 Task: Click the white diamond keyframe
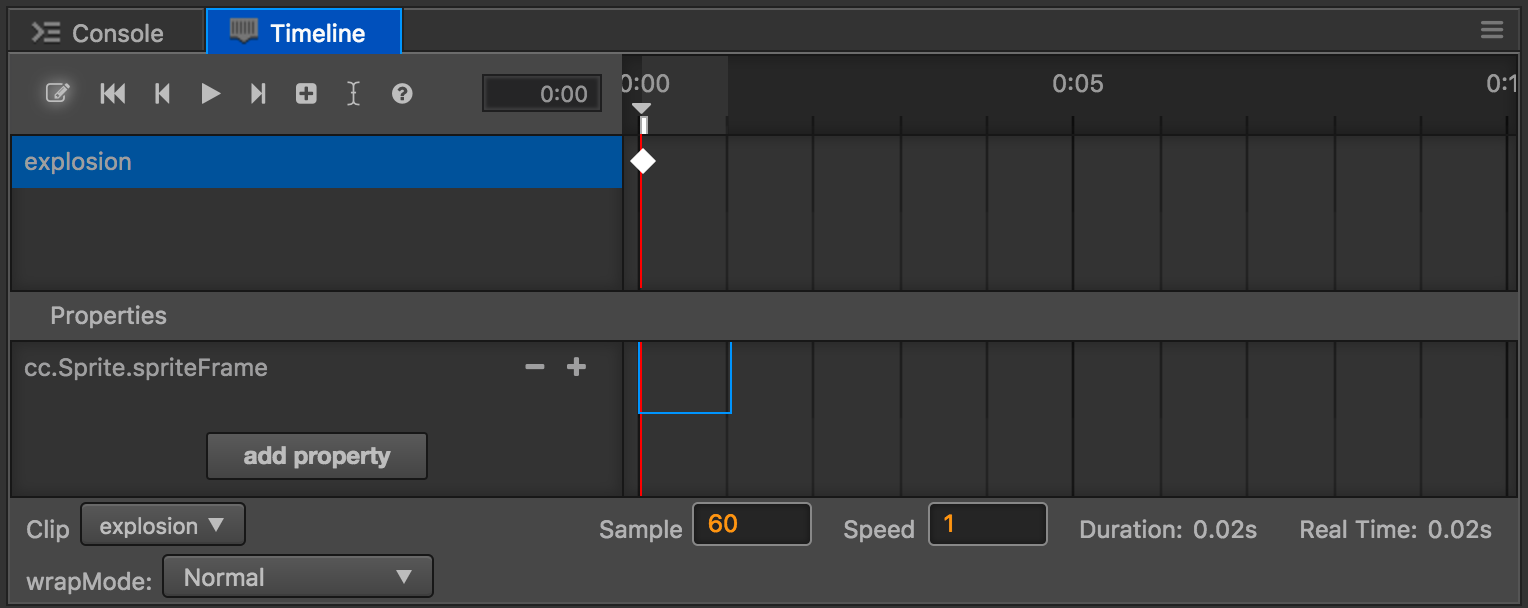[x=643, y=160]
